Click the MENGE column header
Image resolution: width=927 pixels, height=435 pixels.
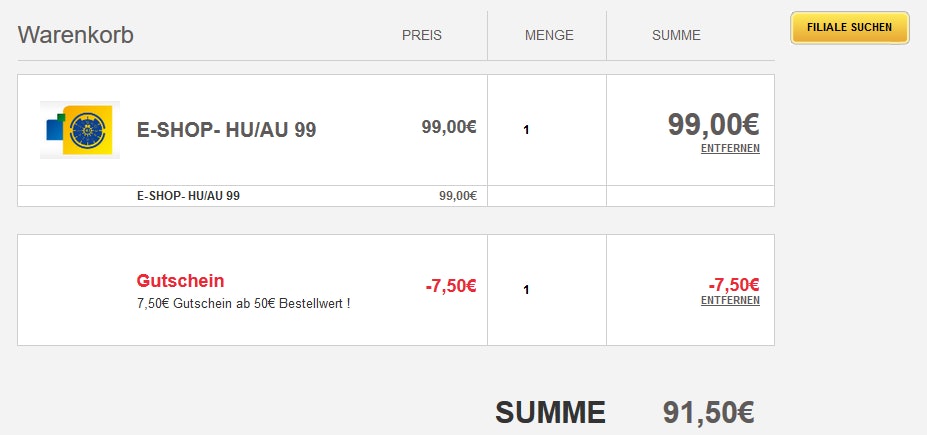[549, 35]
